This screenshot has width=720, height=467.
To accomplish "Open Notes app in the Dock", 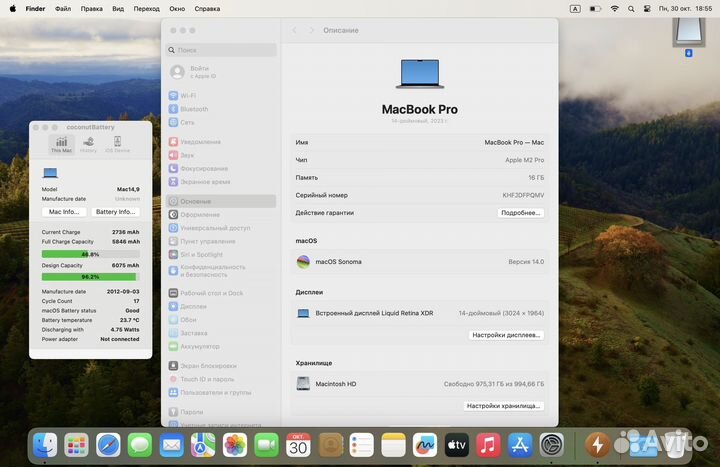I will click(393, 444).
